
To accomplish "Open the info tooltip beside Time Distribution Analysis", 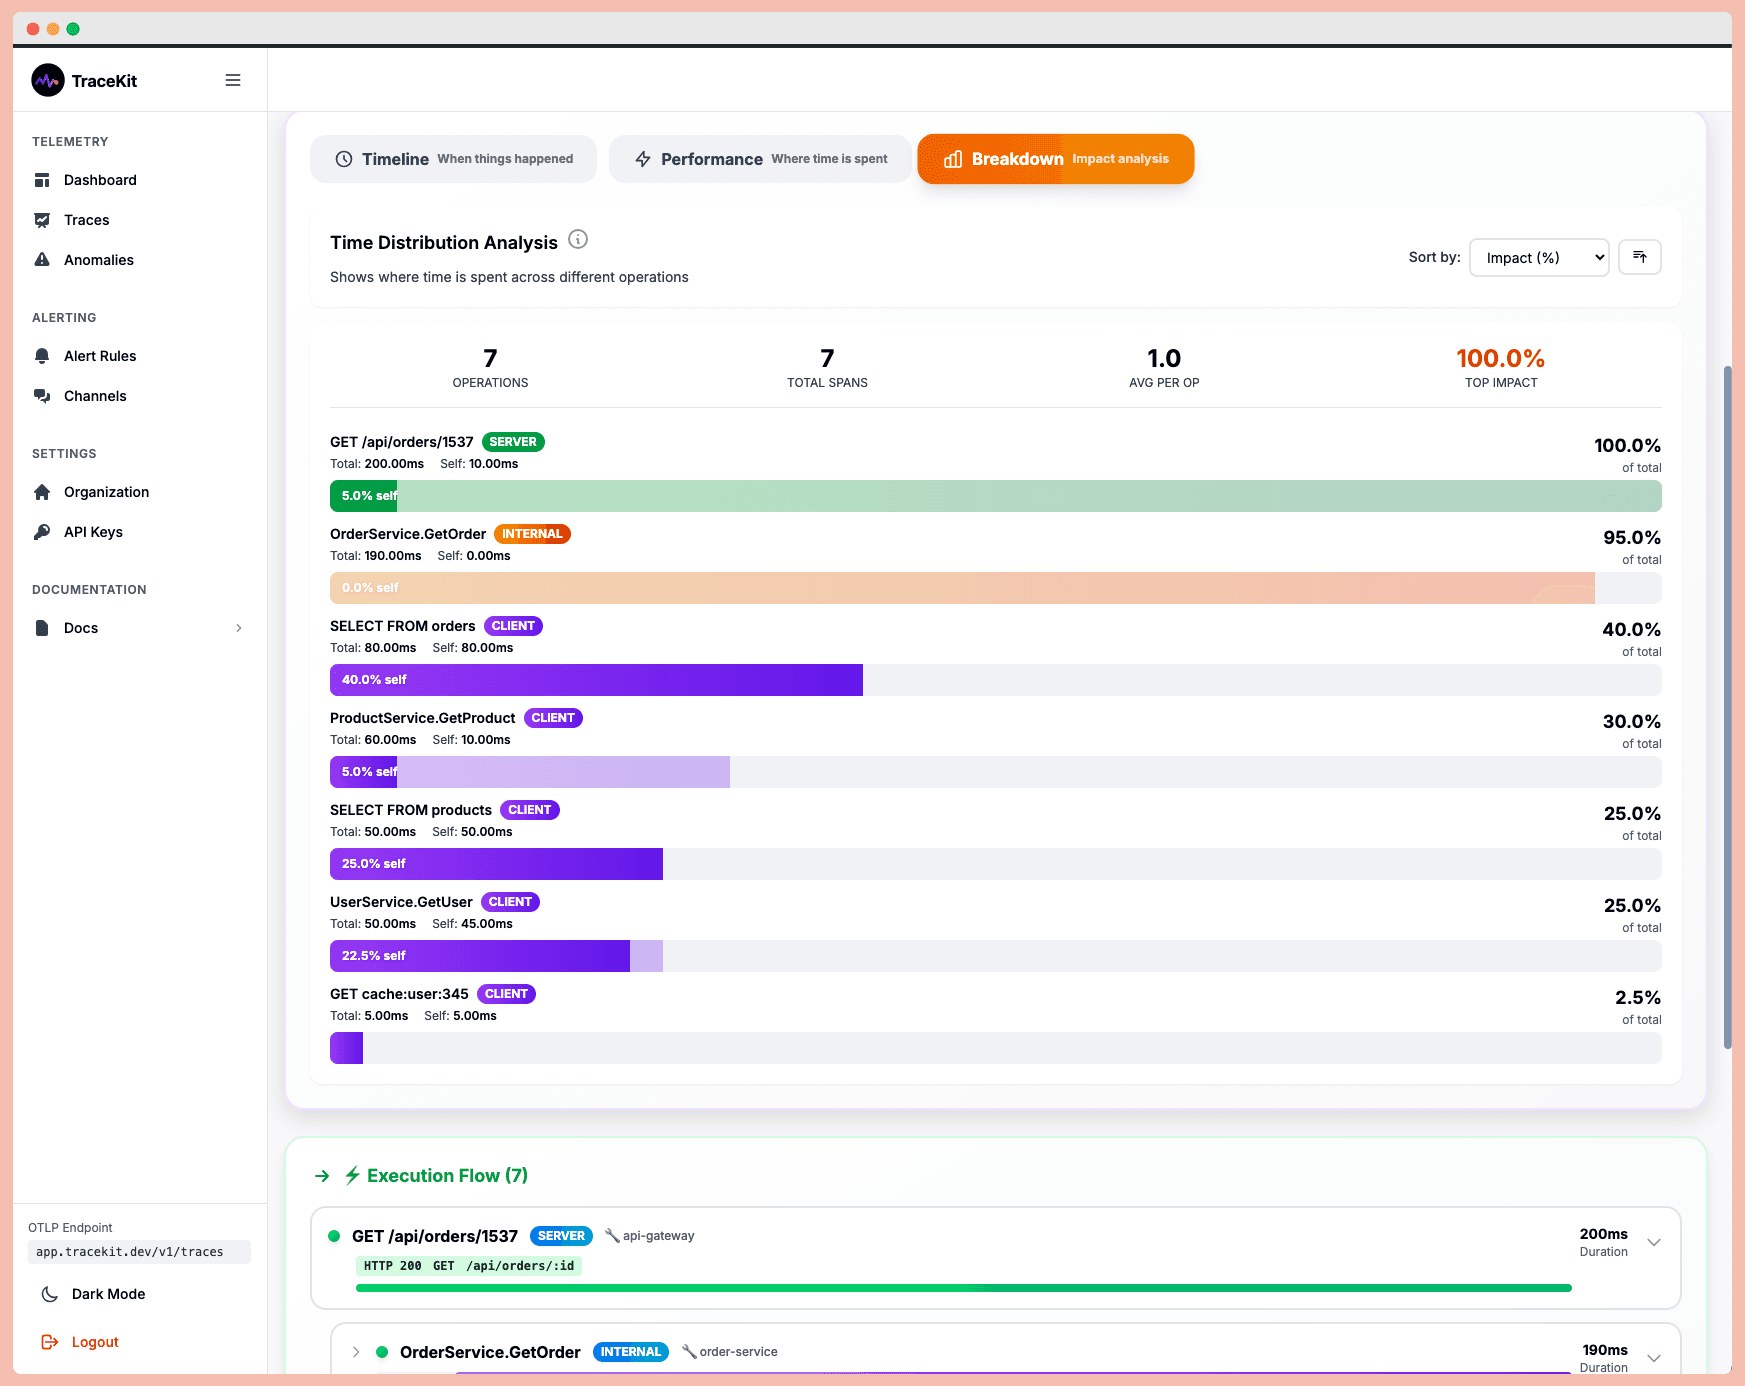I will tap(578, 240).
